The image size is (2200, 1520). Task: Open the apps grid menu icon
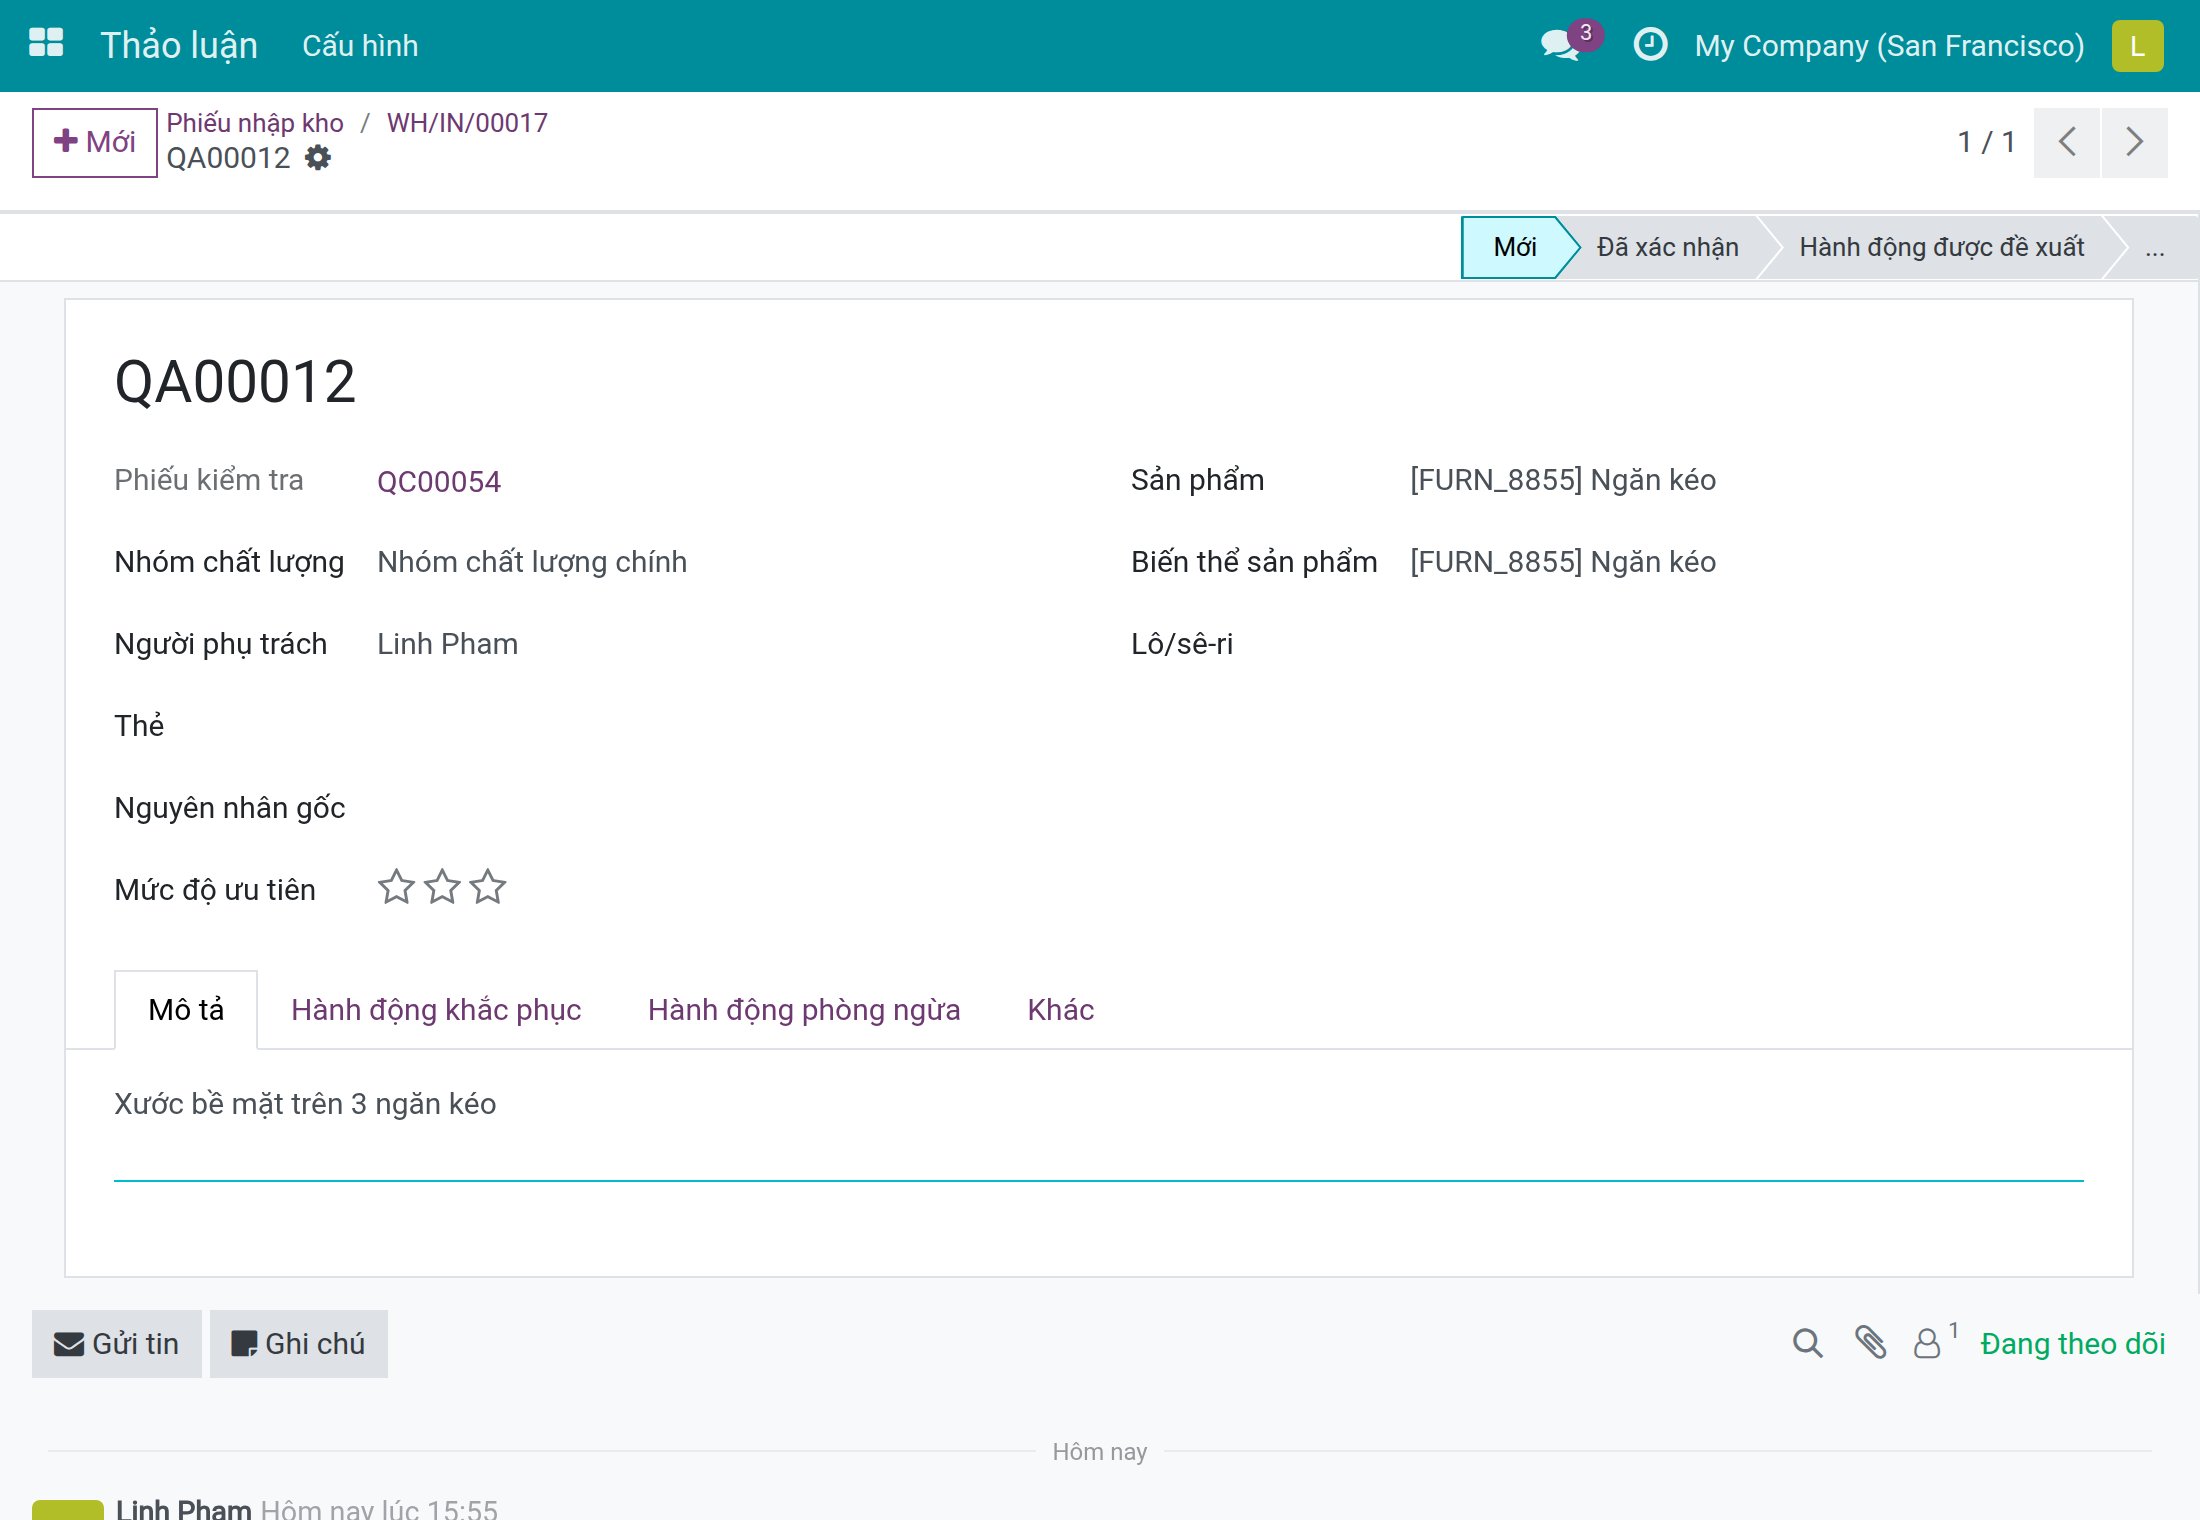[46, 44]
